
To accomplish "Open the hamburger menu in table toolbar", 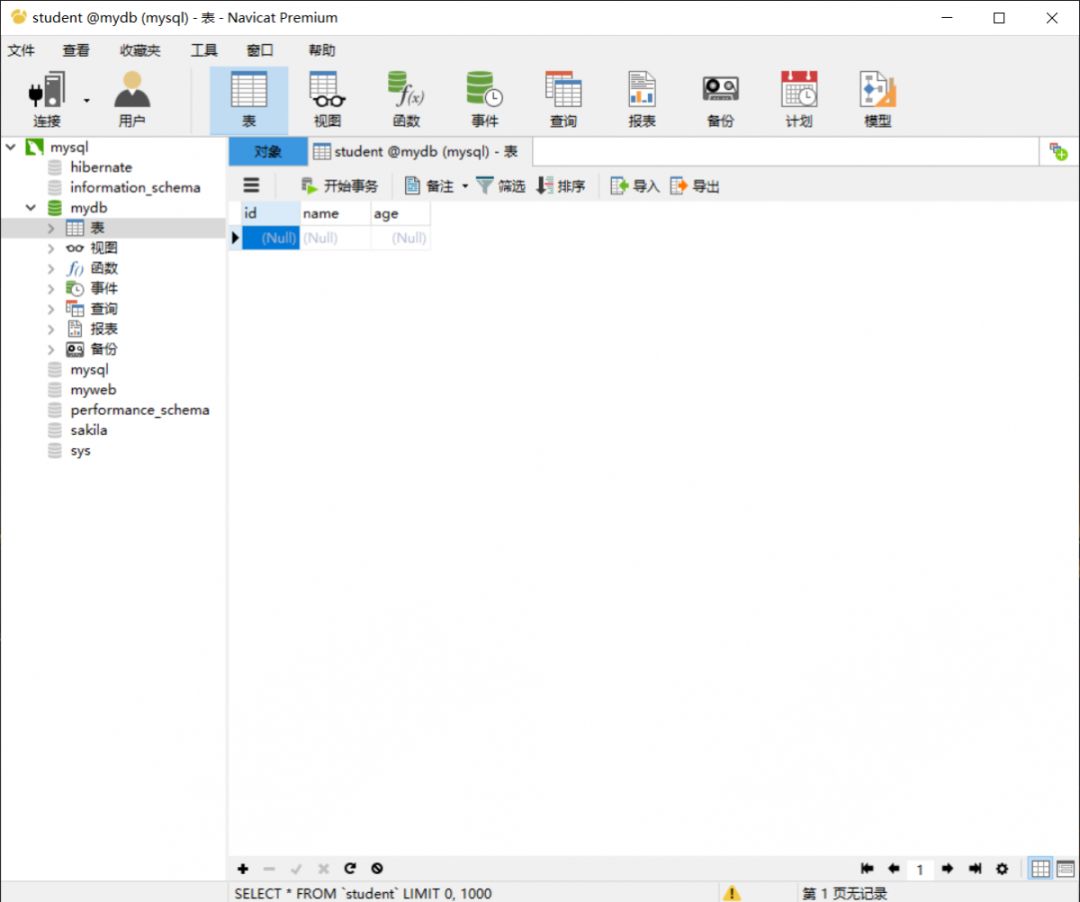I will [251, 185].
